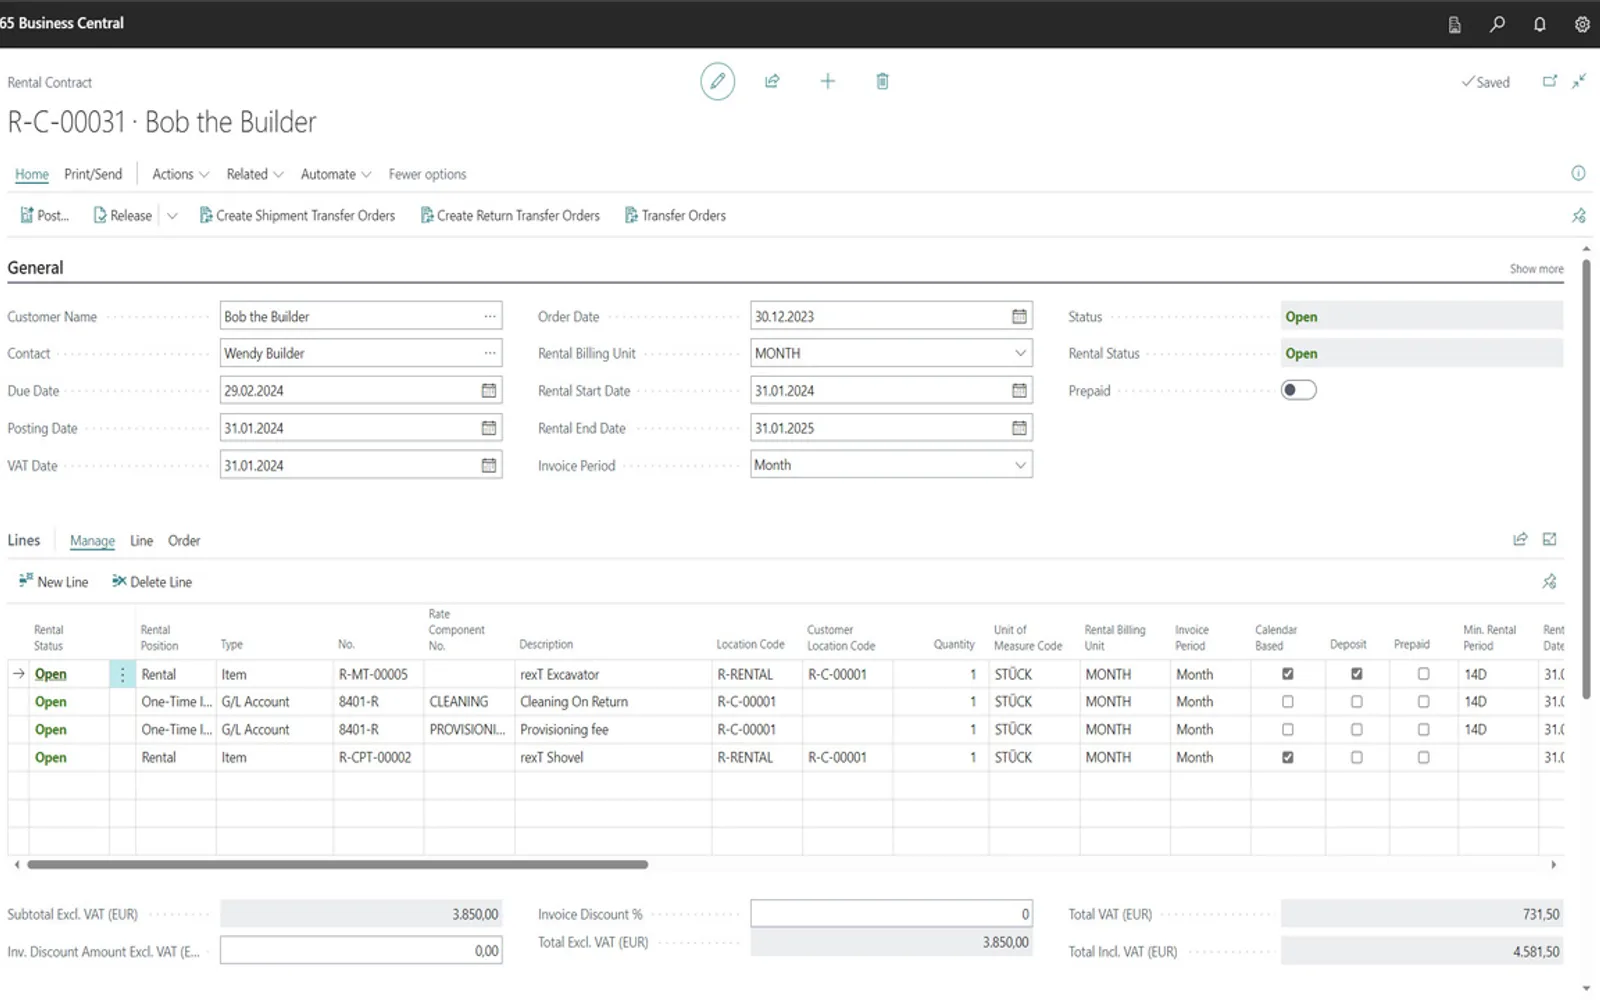Open the document icon in top bar
The image size is (1600, 1000).
pos(1454,24)
